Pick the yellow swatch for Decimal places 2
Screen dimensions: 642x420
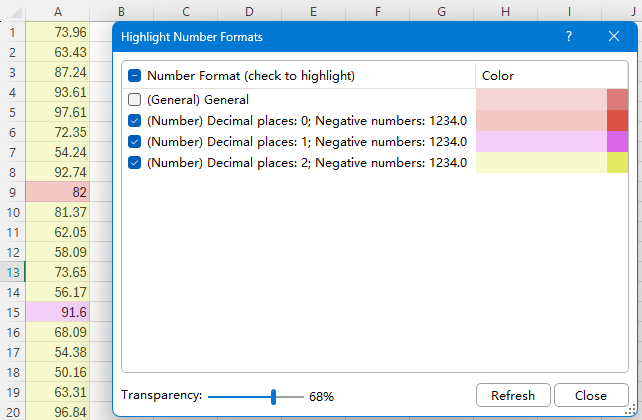click(x=617, y=162)
